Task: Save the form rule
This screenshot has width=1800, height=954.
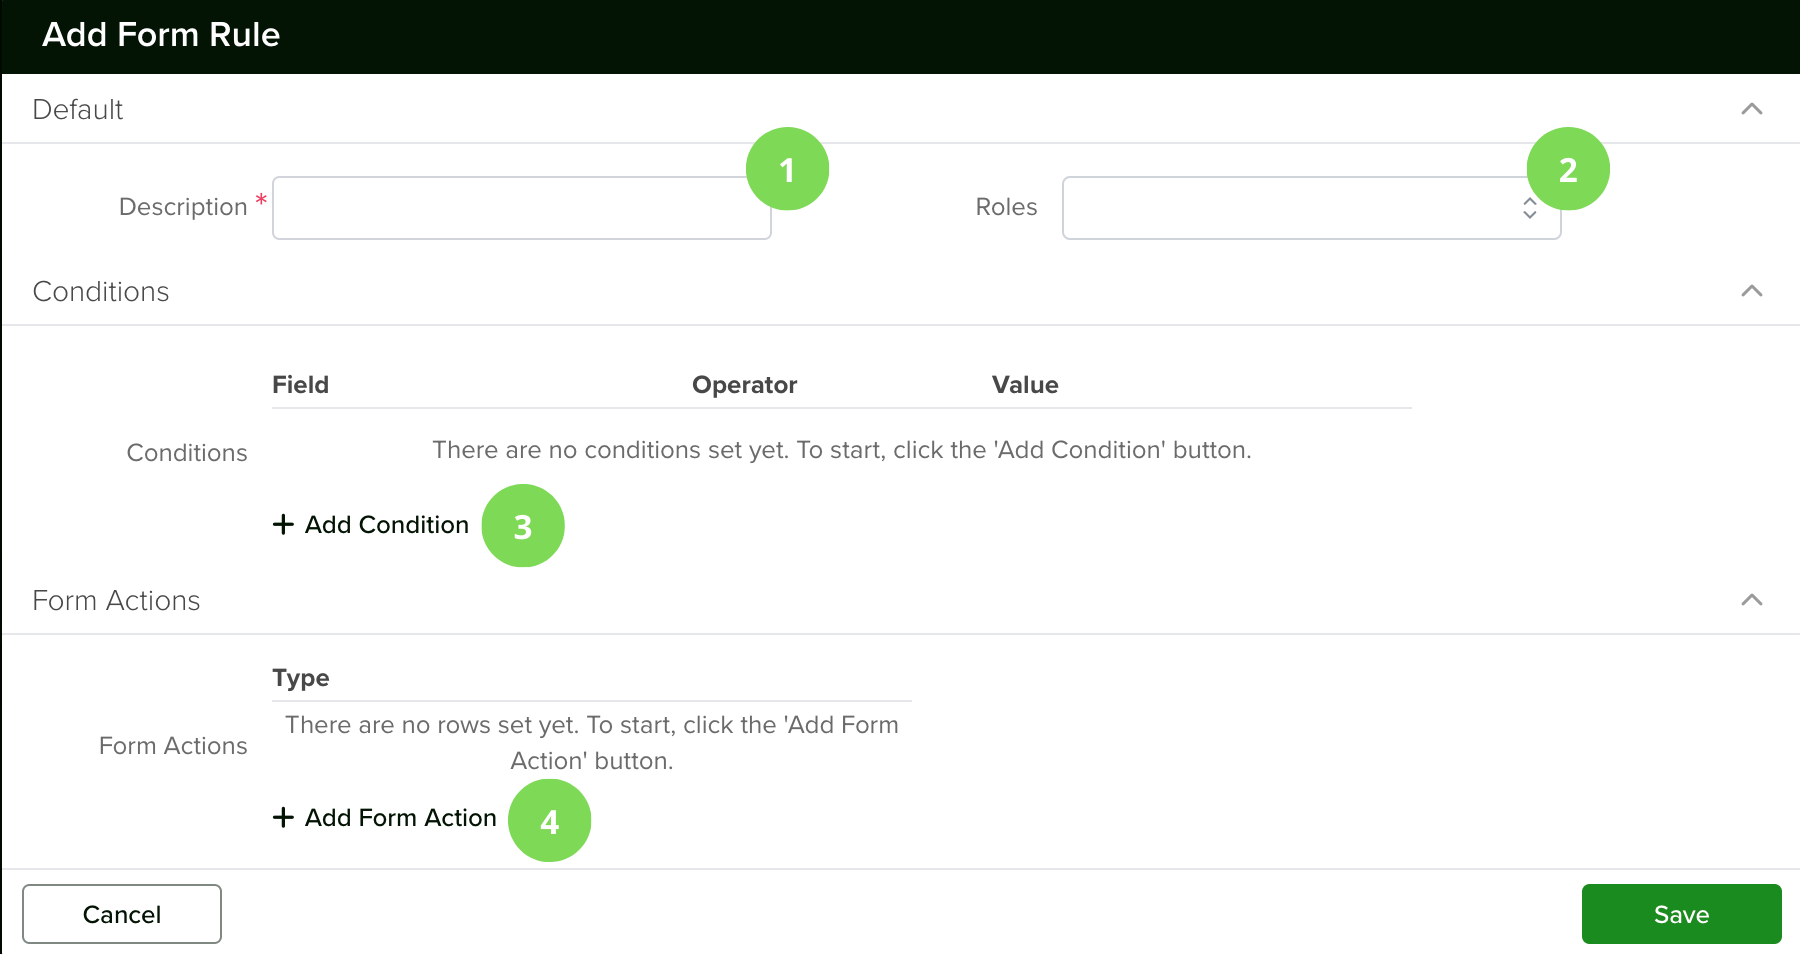Action: tap(1681, 914)
